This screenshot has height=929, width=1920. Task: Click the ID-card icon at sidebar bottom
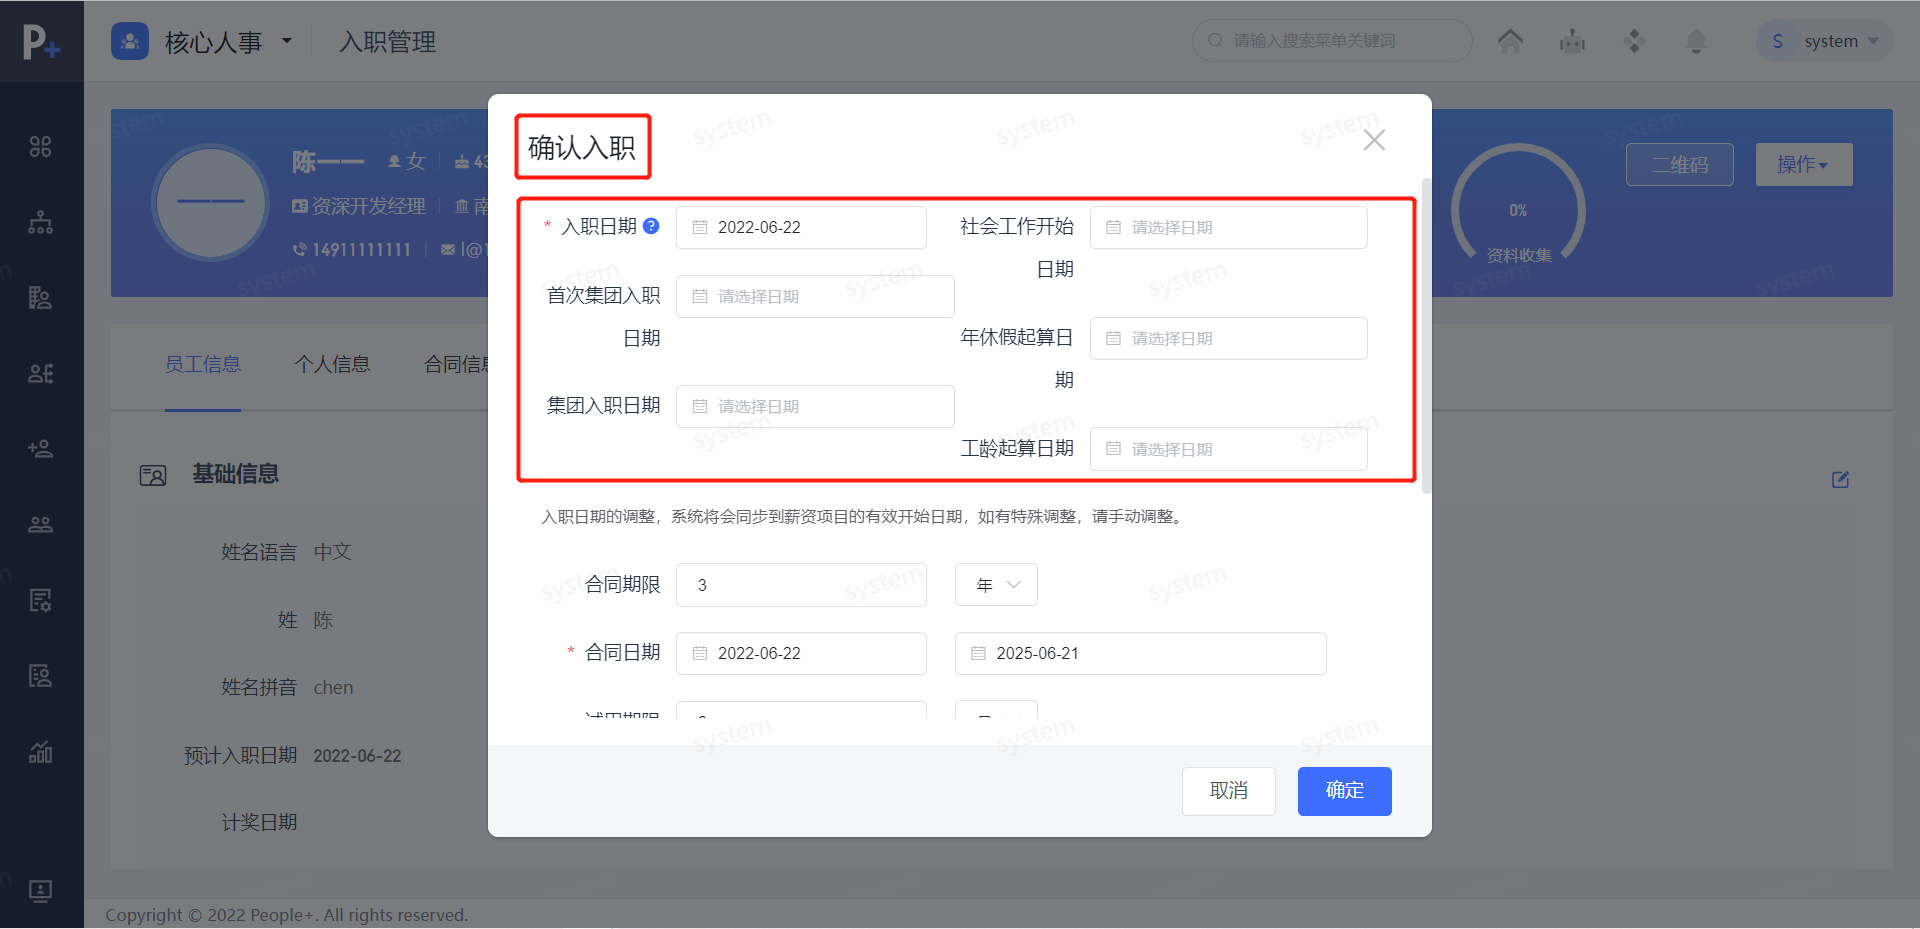(40, 891)
